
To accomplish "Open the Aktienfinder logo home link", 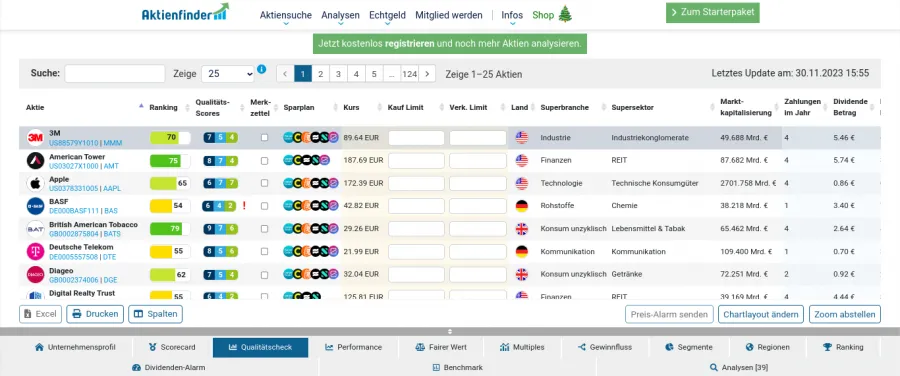I will pos(185,13).
